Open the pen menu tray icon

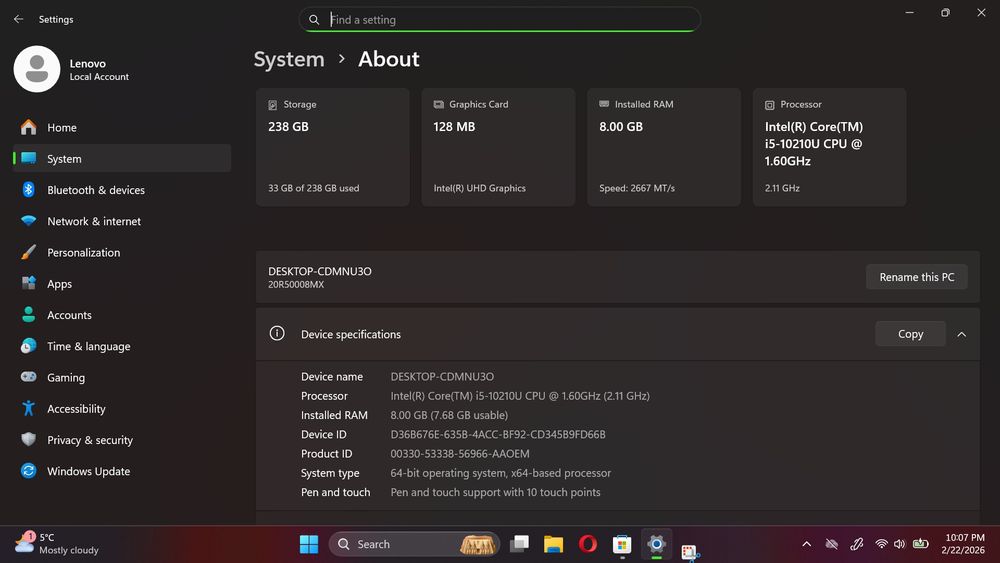(x=857, y=544)
